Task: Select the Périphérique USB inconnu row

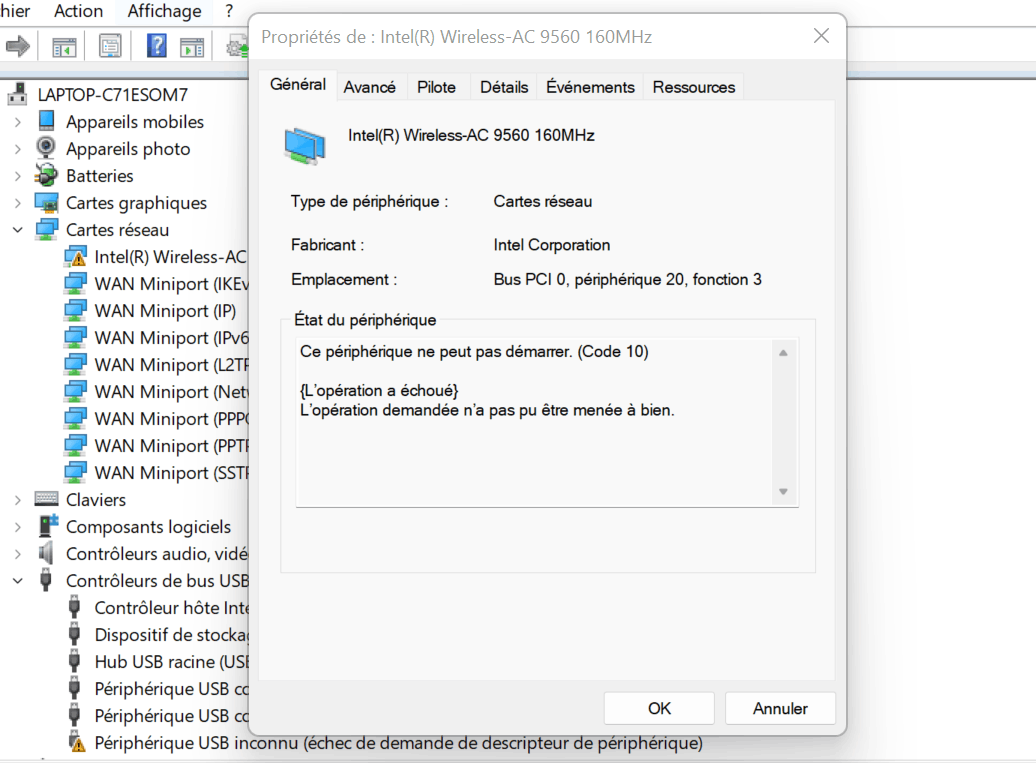Action: [x=386, y=743]
